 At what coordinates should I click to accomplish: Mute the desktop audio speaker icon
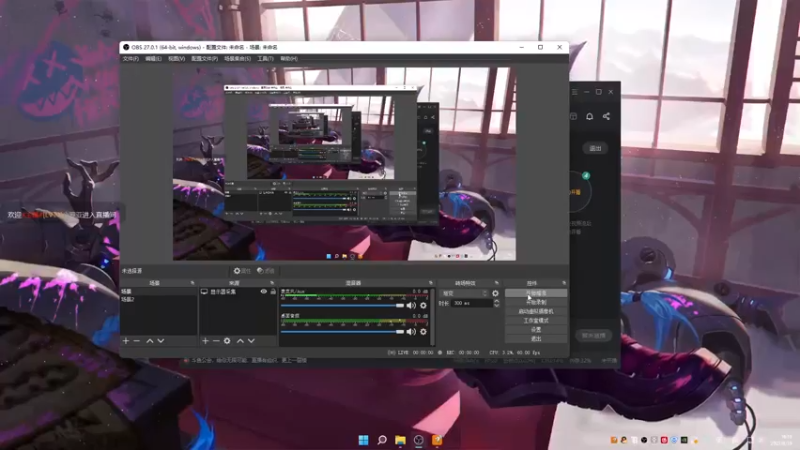coord(411,332)
